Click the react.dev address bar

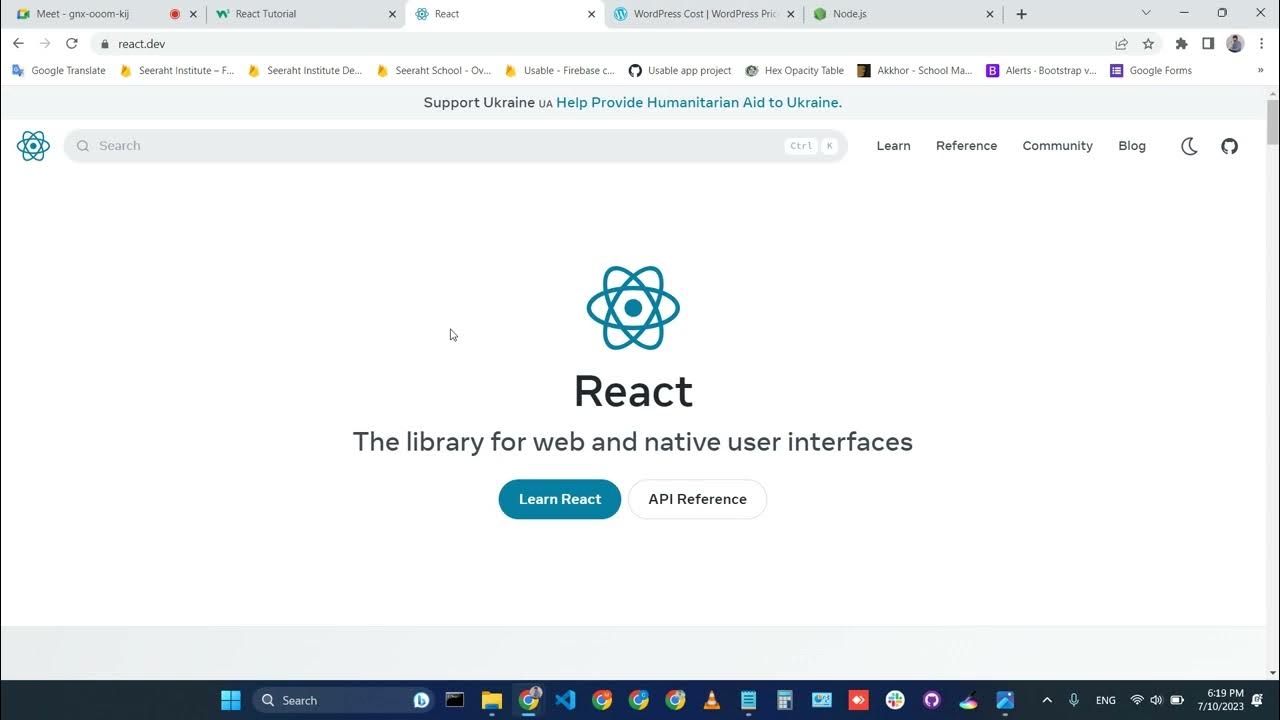pos(600,44)
